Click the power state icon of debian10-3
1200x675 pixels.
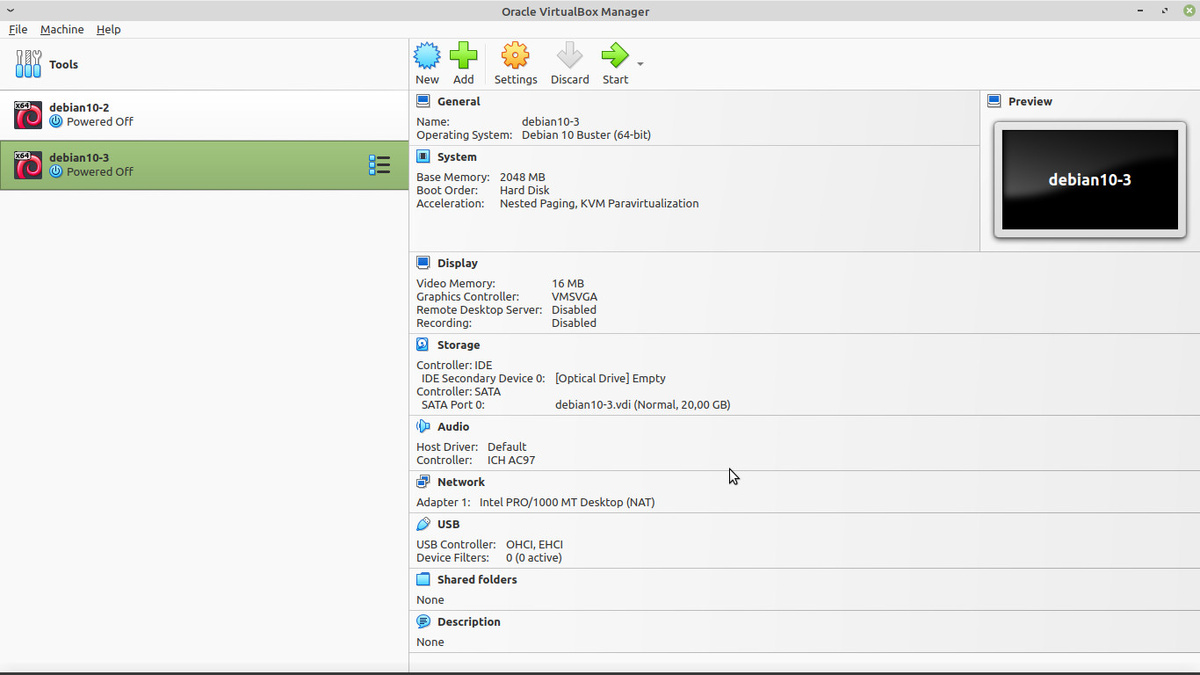coord(56,172)
